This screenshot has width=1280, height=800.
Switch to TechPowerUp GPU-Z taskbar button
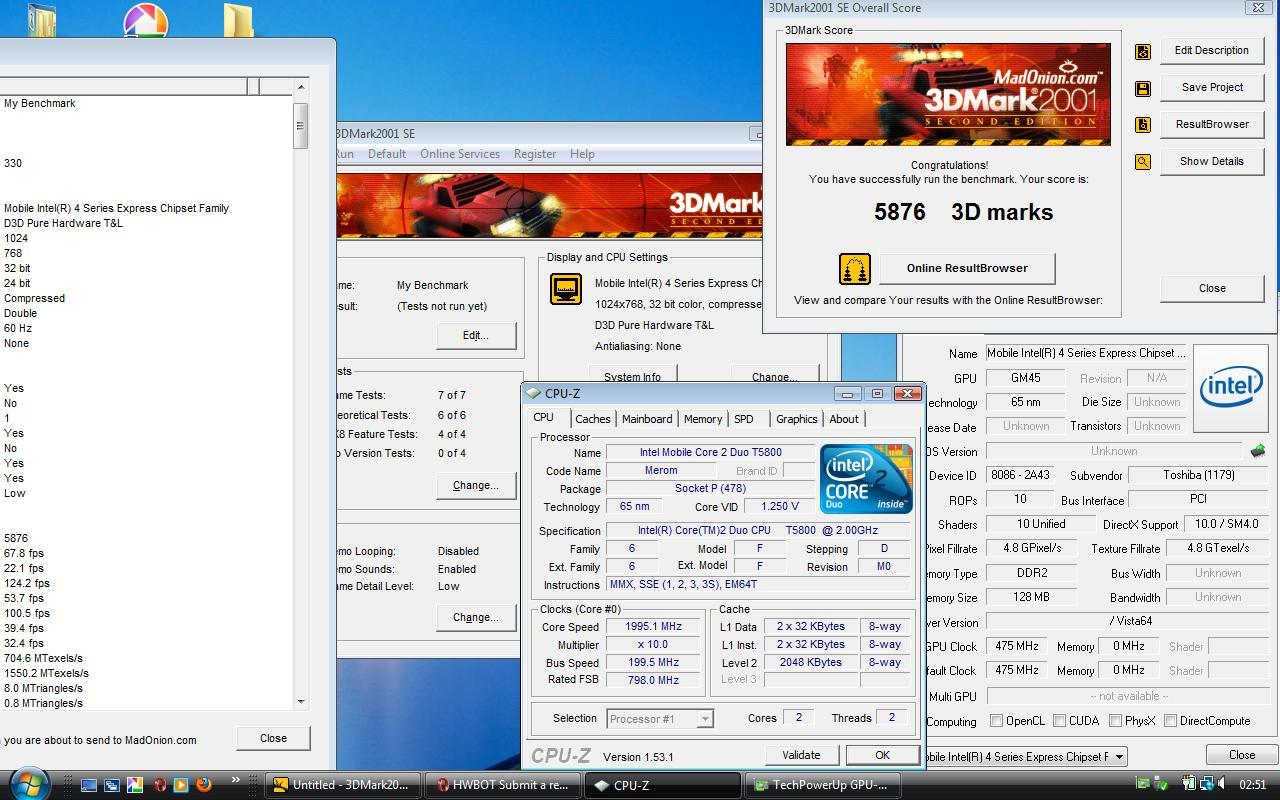pos(821,785)
